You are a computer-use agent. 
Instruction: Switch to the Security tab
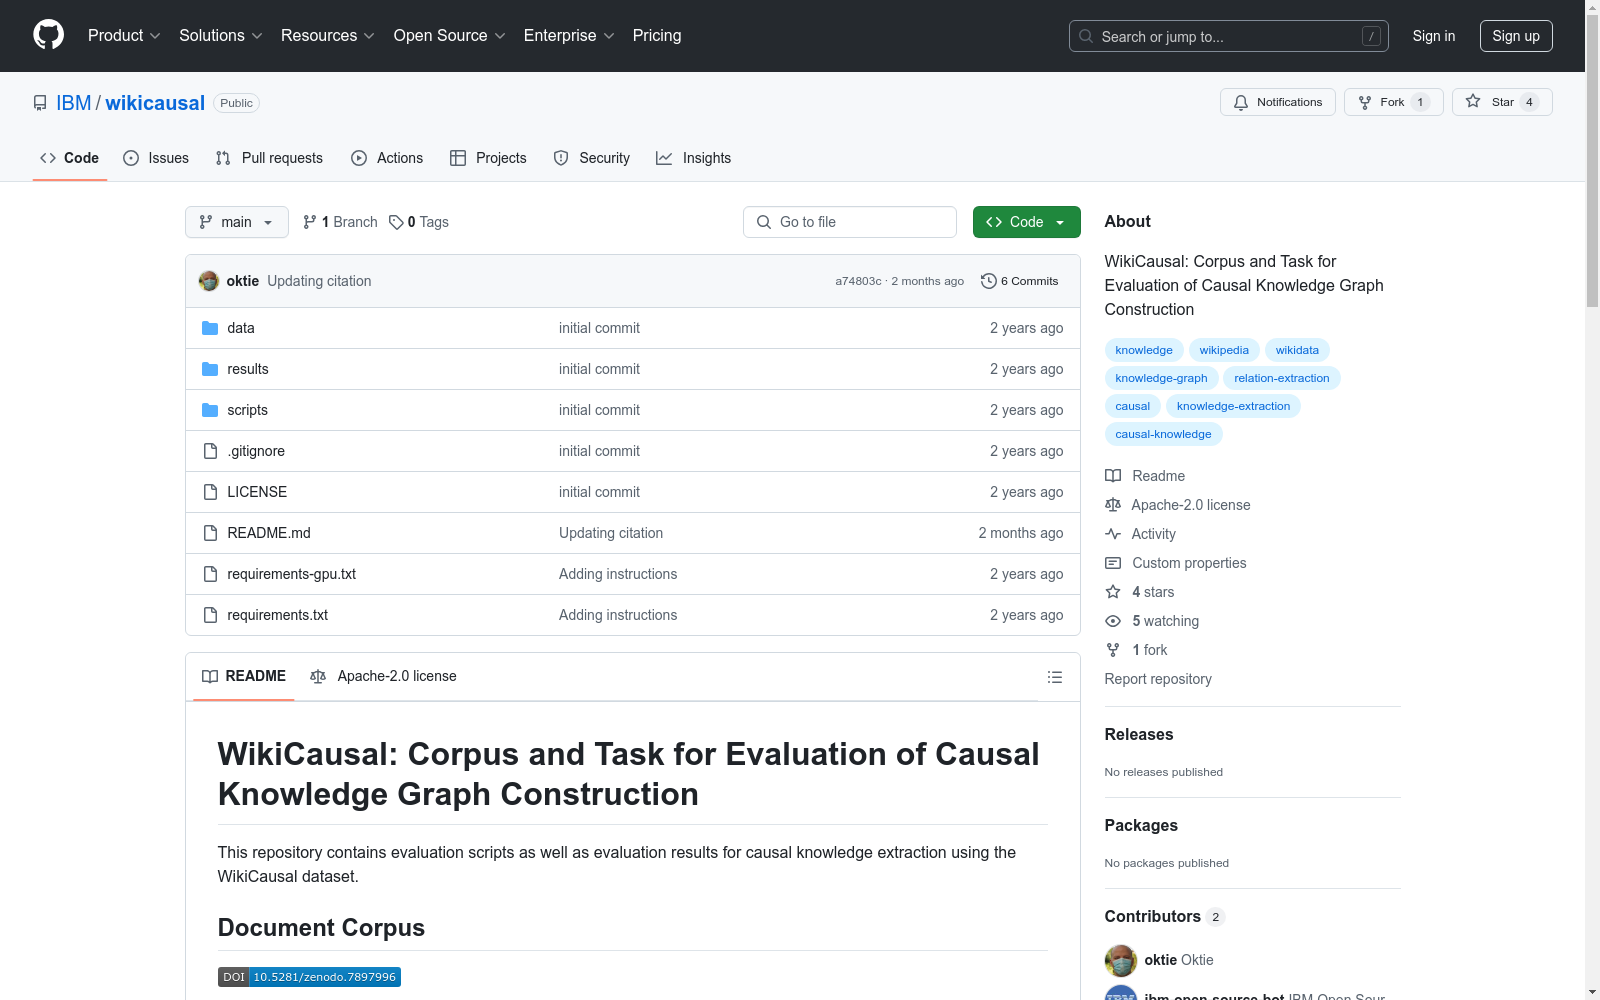tap(592, 158)
